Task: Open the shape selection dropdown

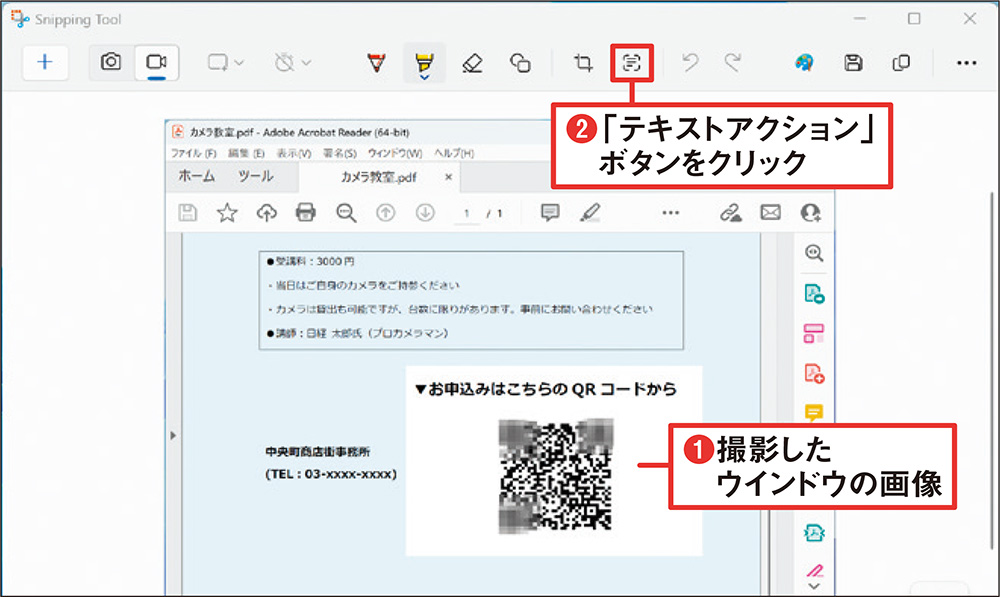Action: (x=238, y=62)
